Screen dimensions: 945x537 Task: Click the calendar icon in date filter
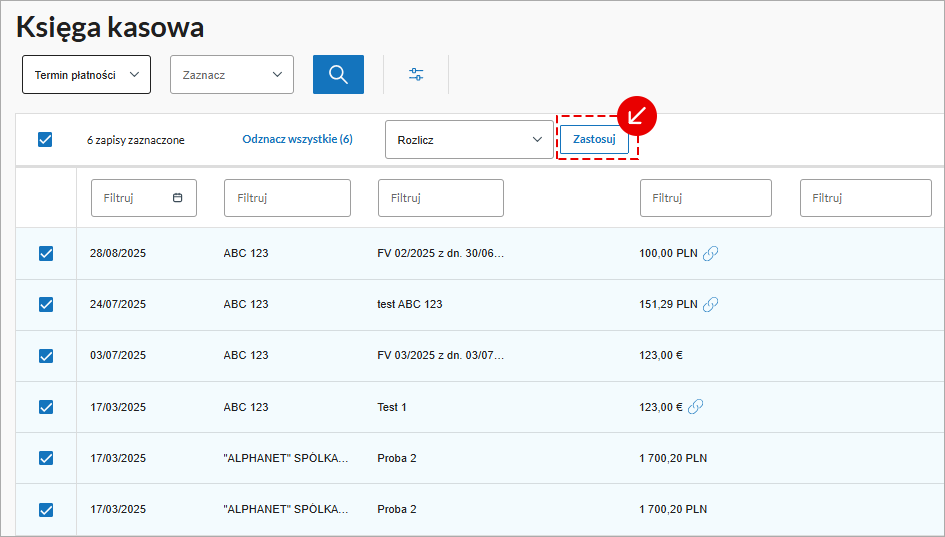(x=178, y=198)
